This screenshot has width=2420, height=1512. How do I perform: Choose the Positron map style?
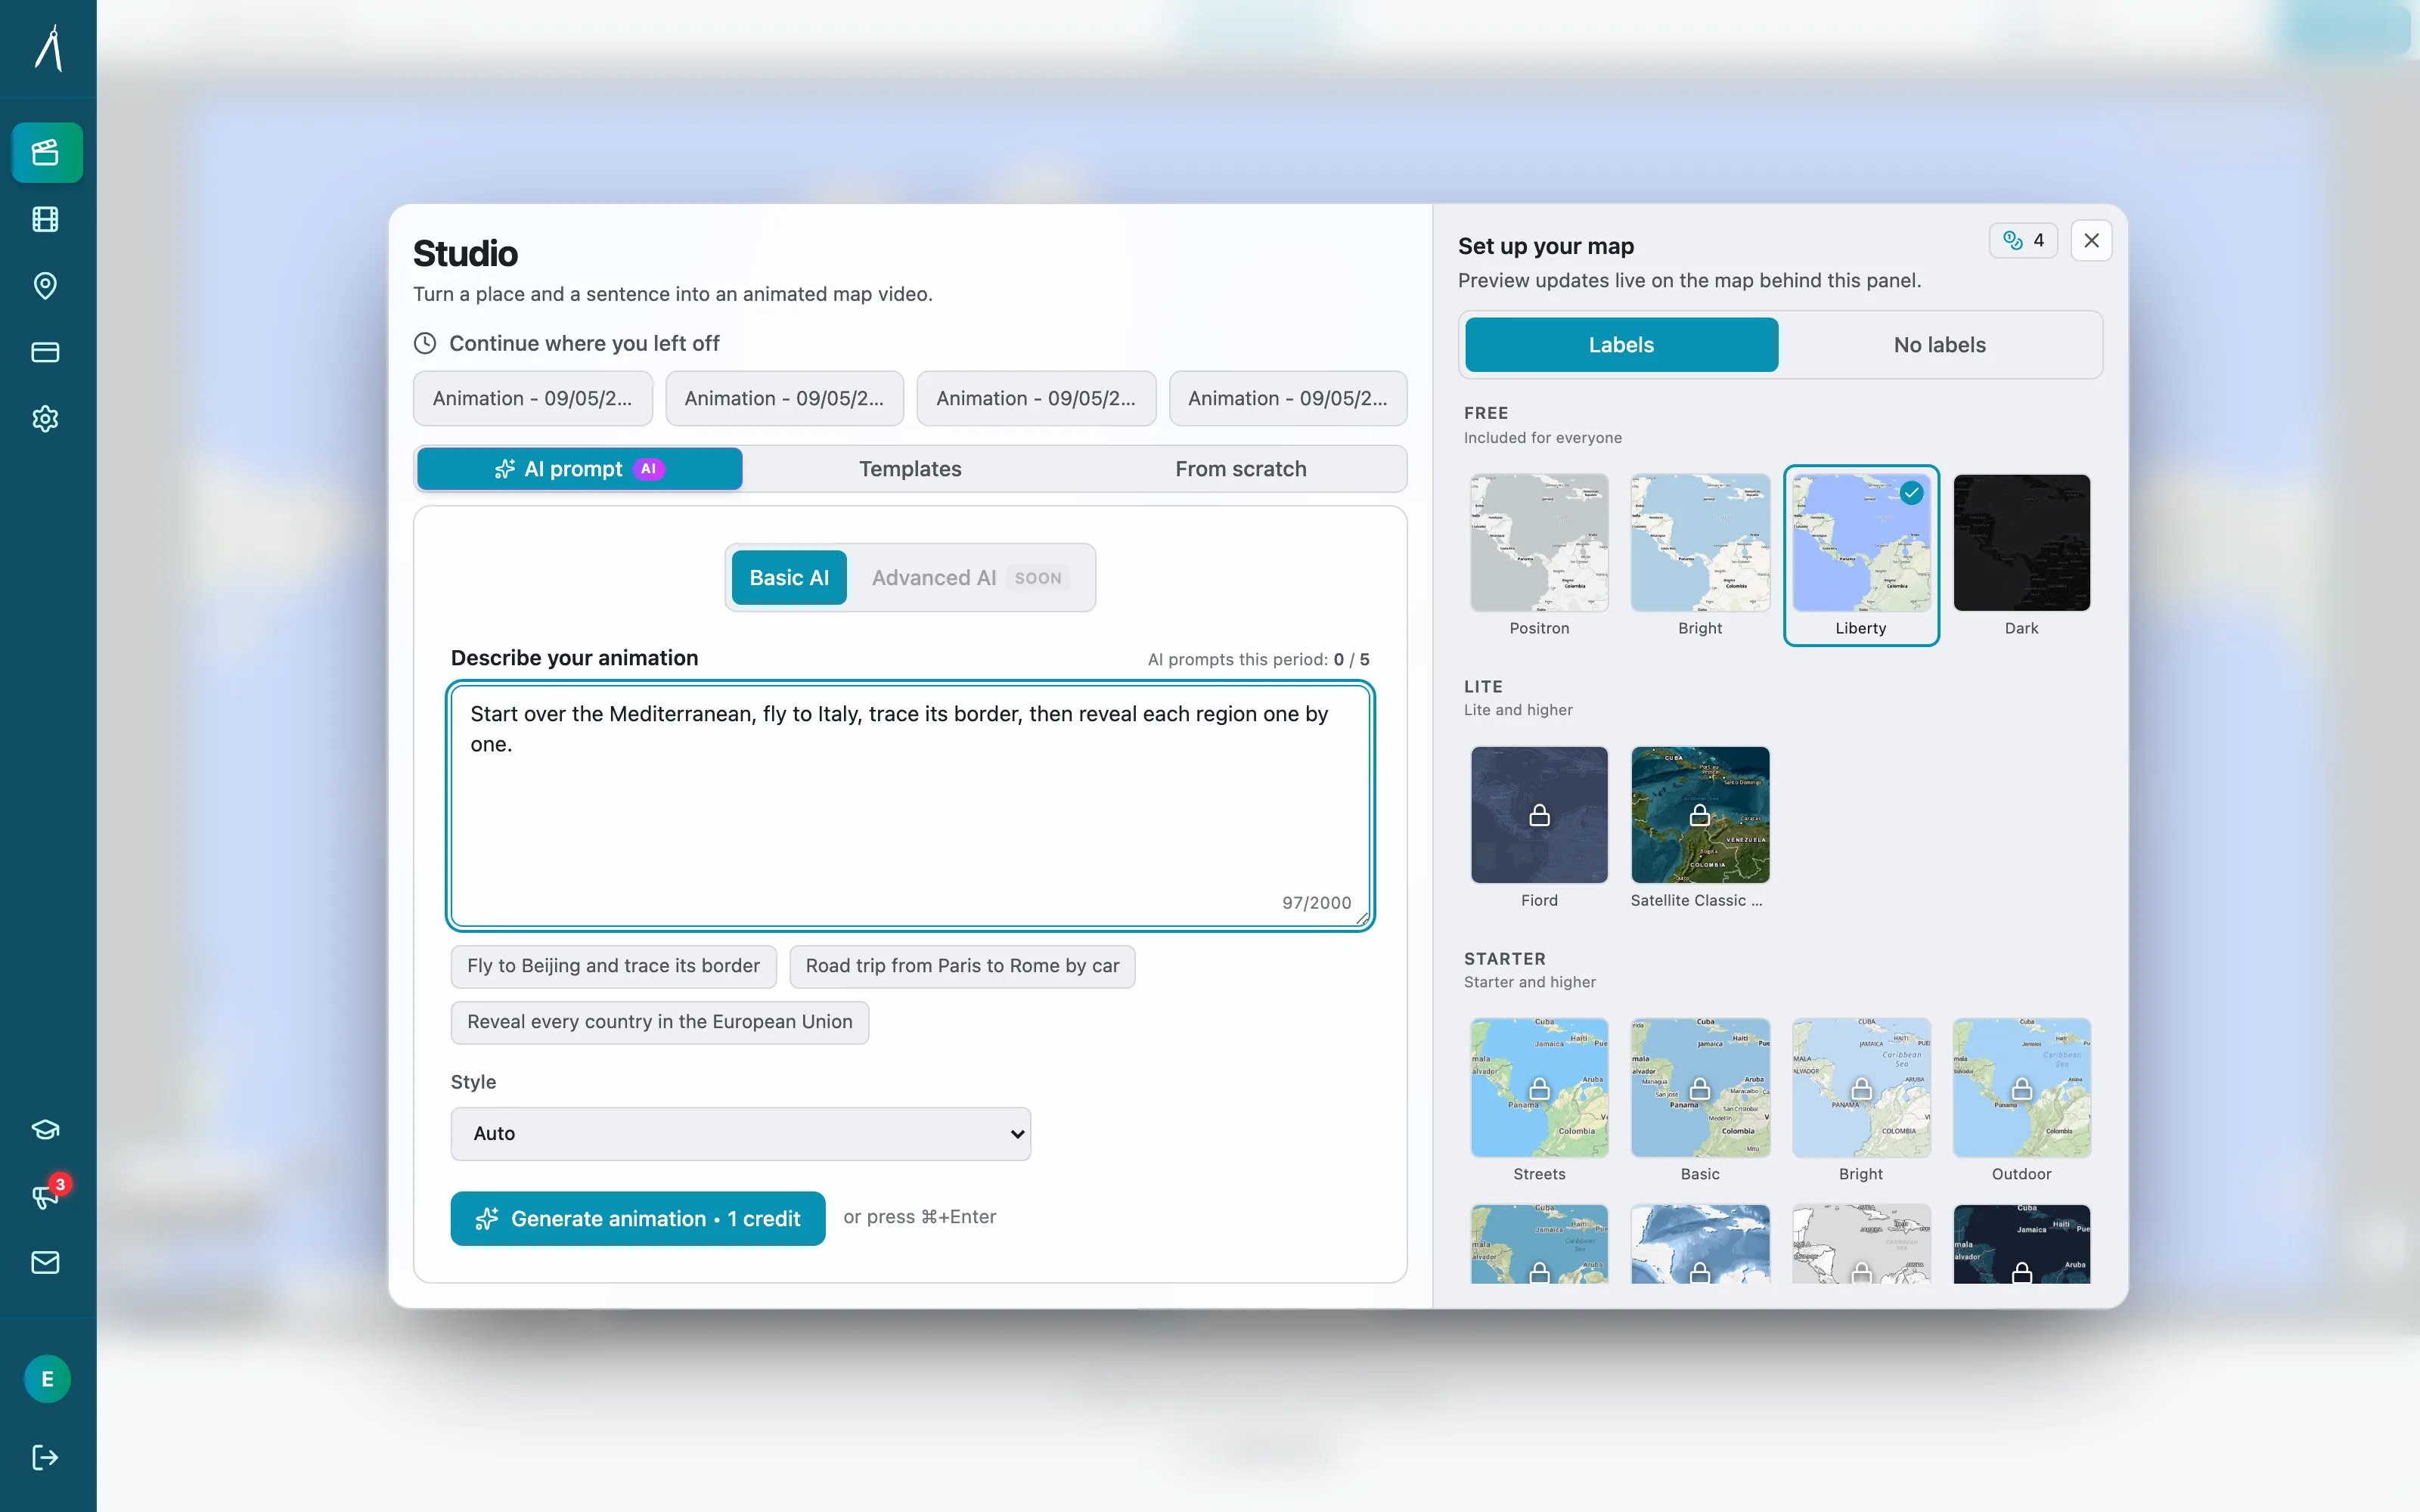[1539, 556]
